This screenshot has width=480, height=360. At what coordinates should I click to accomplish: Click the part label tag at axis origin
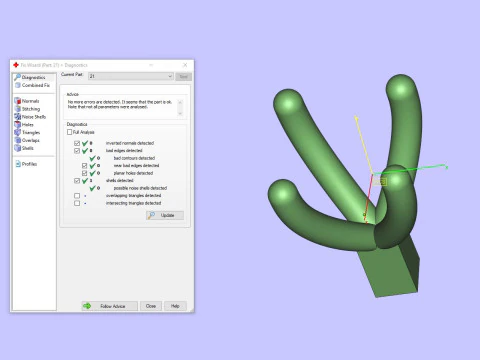click(380, 182)
